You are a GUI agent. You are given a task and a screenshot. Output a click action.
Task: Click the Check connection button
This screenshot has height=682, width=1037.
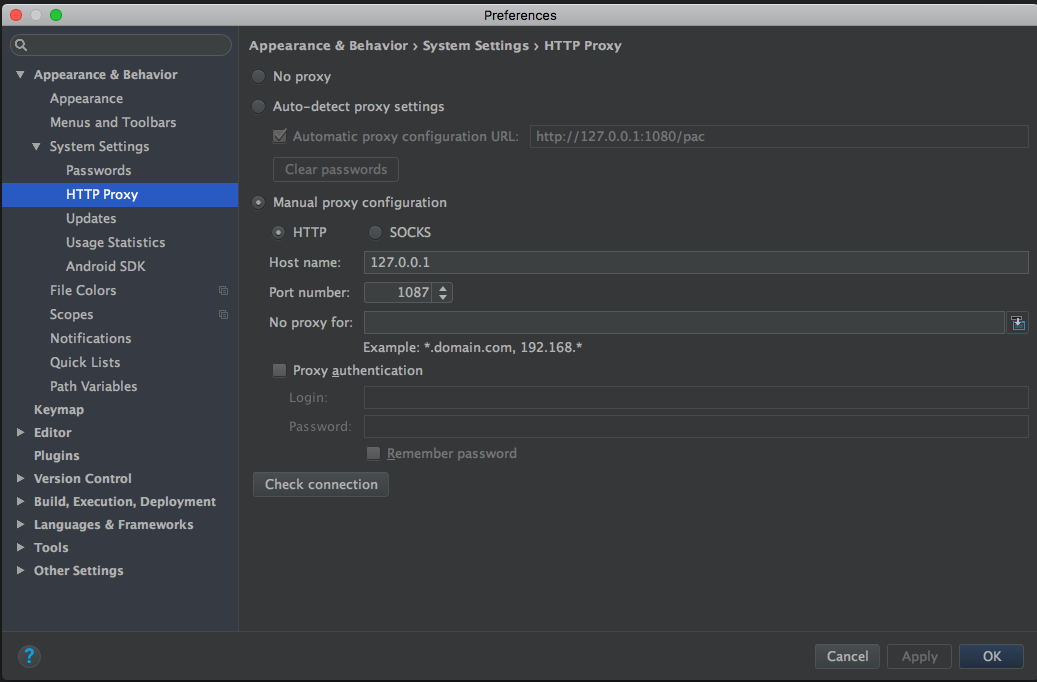coord(321,484)
